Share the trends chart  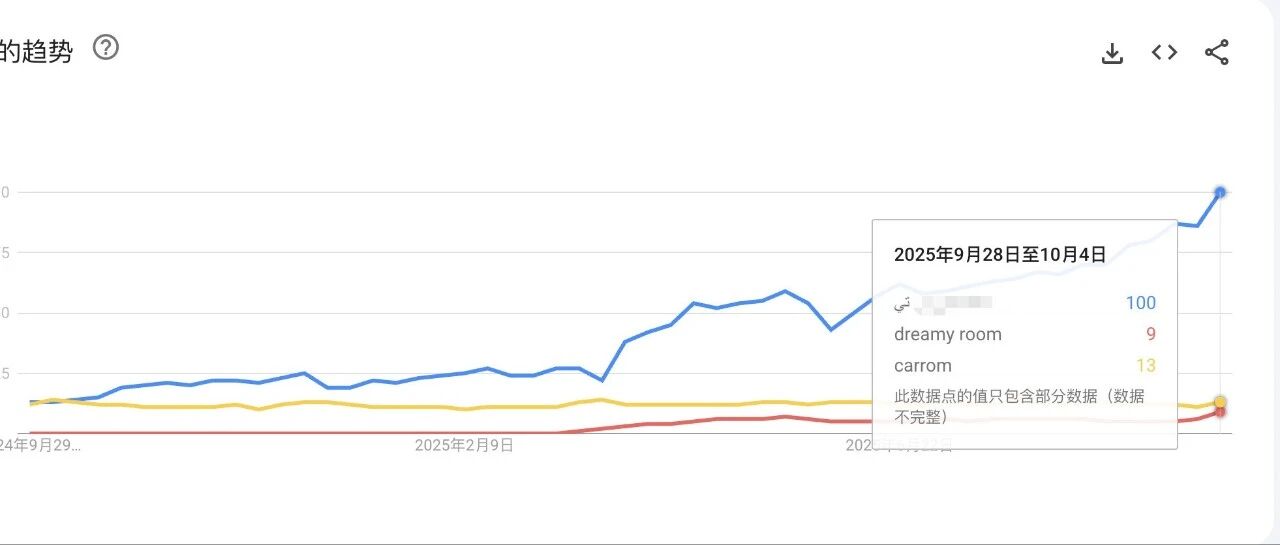1216,53
